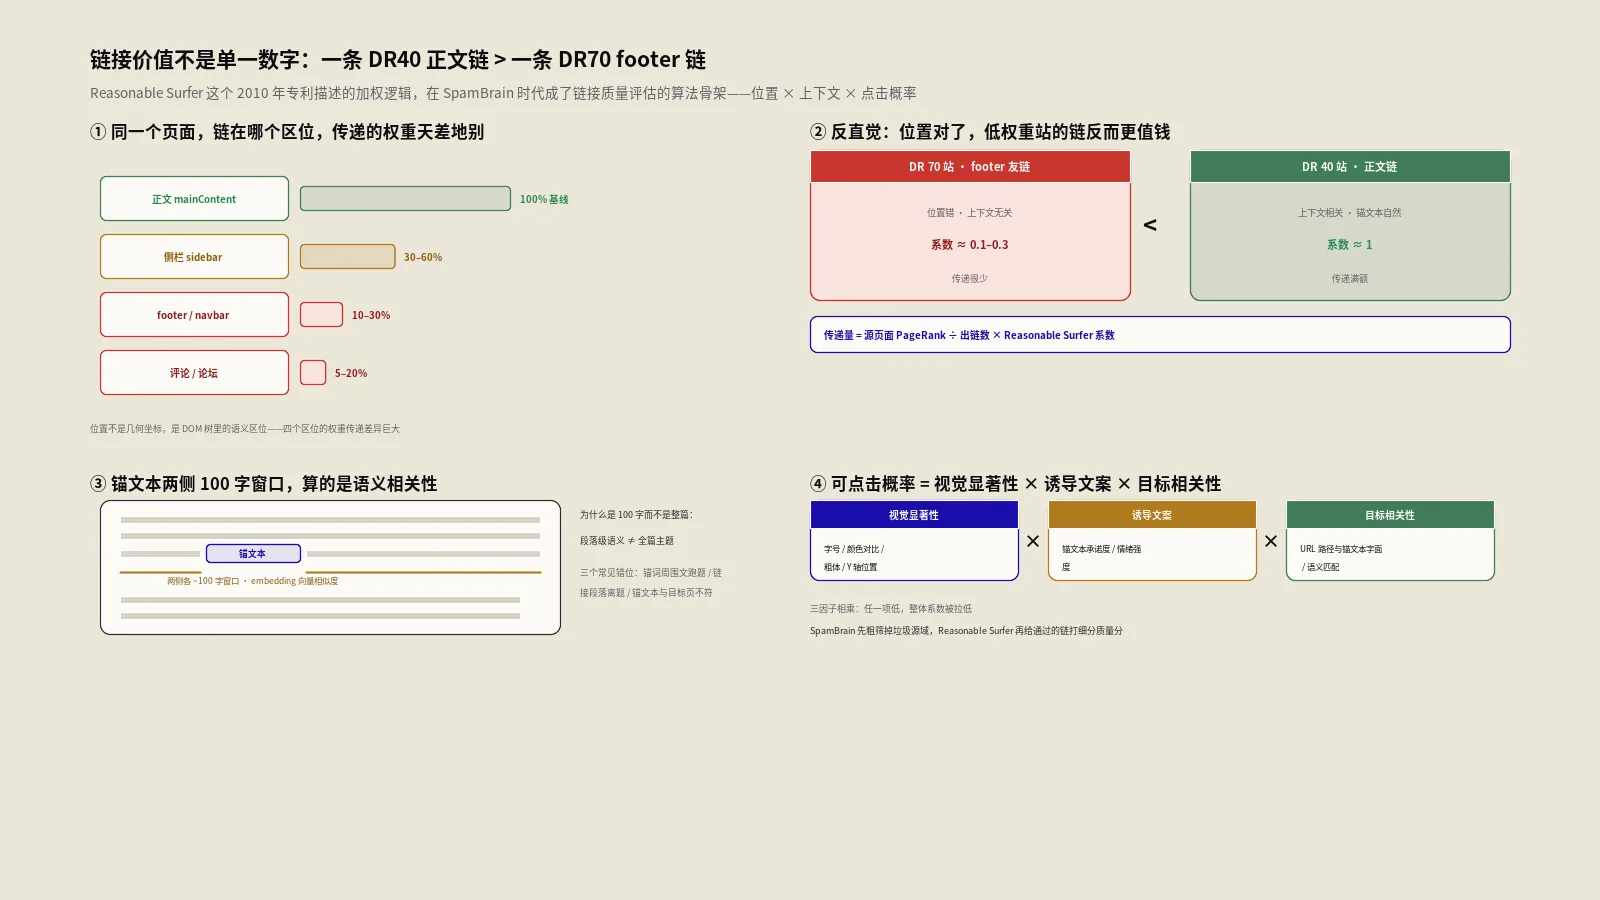Click the text 锚文本承诺度 / 情绪强度
Screen dimensions: 1600x900
[x=1101, y=558]
